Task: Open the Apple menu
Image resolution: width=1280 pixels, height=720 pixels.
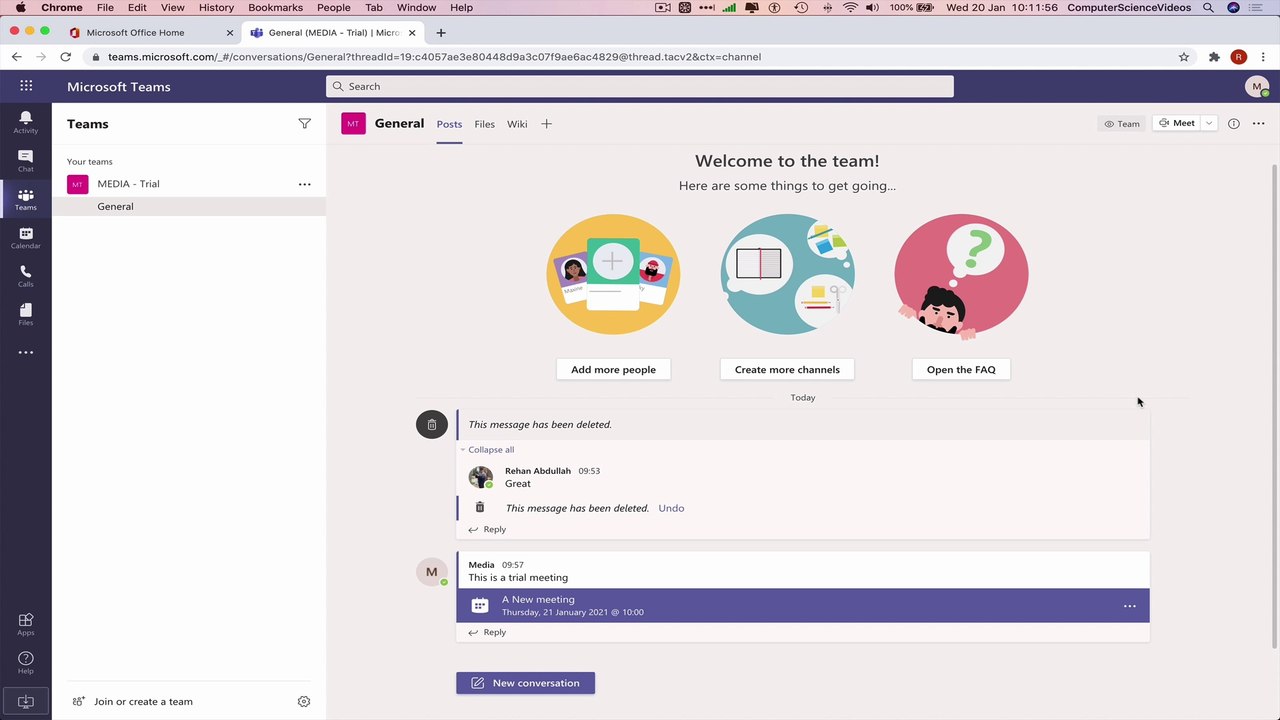Action: (20, 7)
